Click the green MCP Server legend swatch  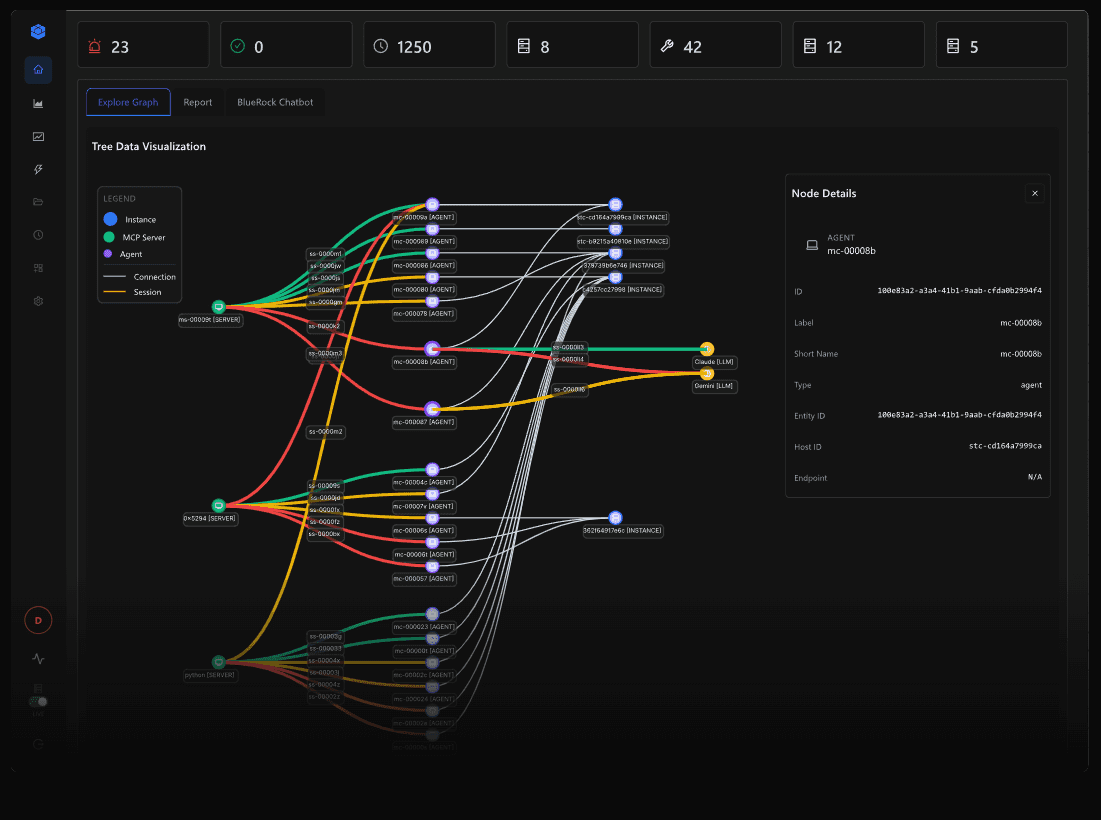(109, 237)
